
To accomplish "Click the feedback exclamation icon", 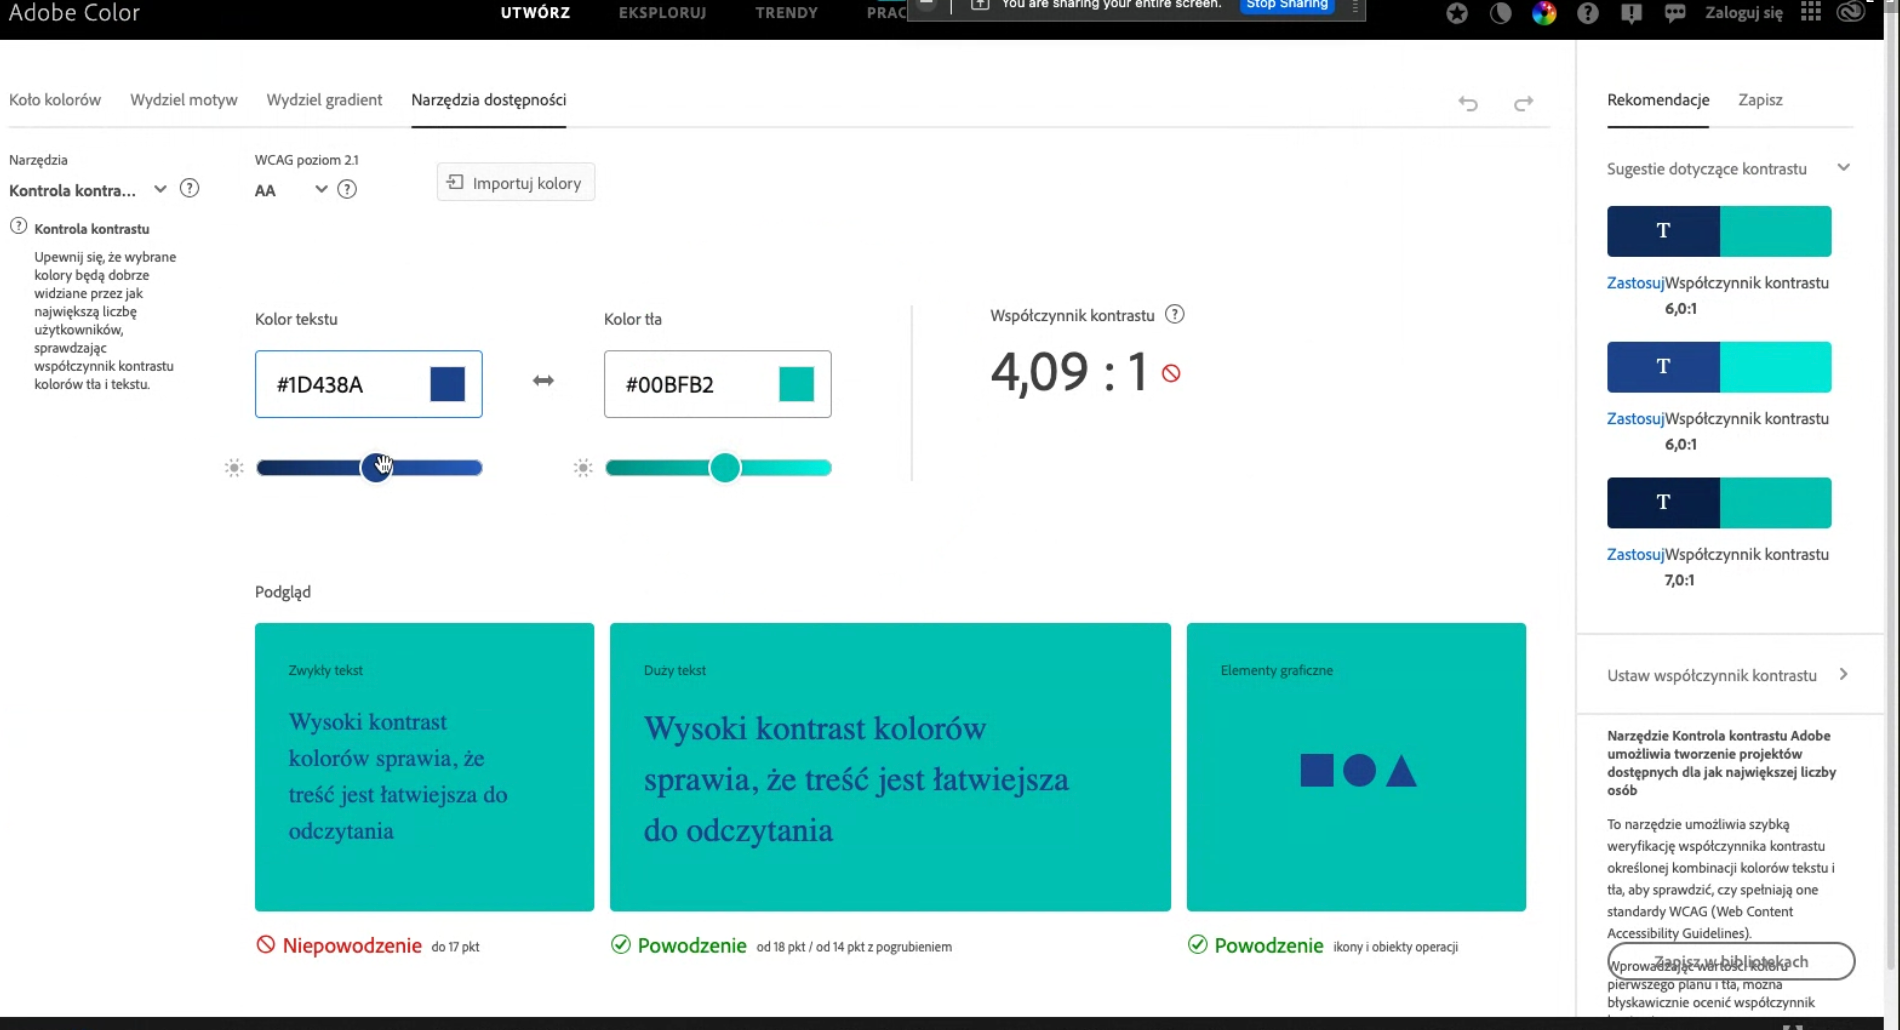I will coord(1631,13).
